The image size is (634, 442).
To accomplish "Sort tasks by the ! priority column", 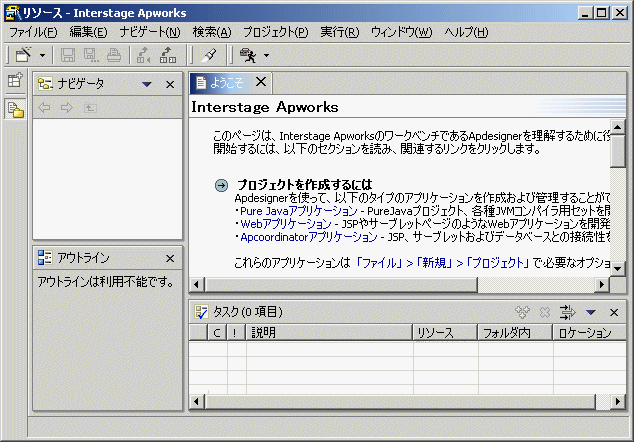I will click(236, 332).
